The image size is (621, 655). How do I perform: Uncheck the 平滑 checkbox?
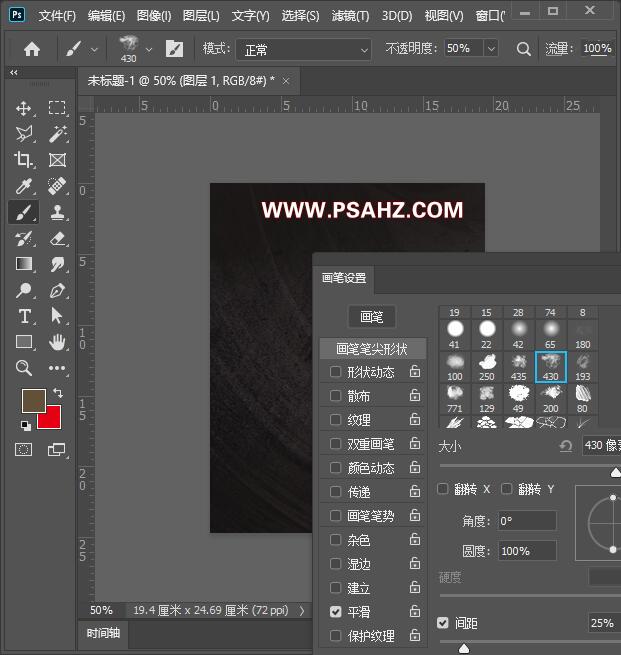point(335,612)
